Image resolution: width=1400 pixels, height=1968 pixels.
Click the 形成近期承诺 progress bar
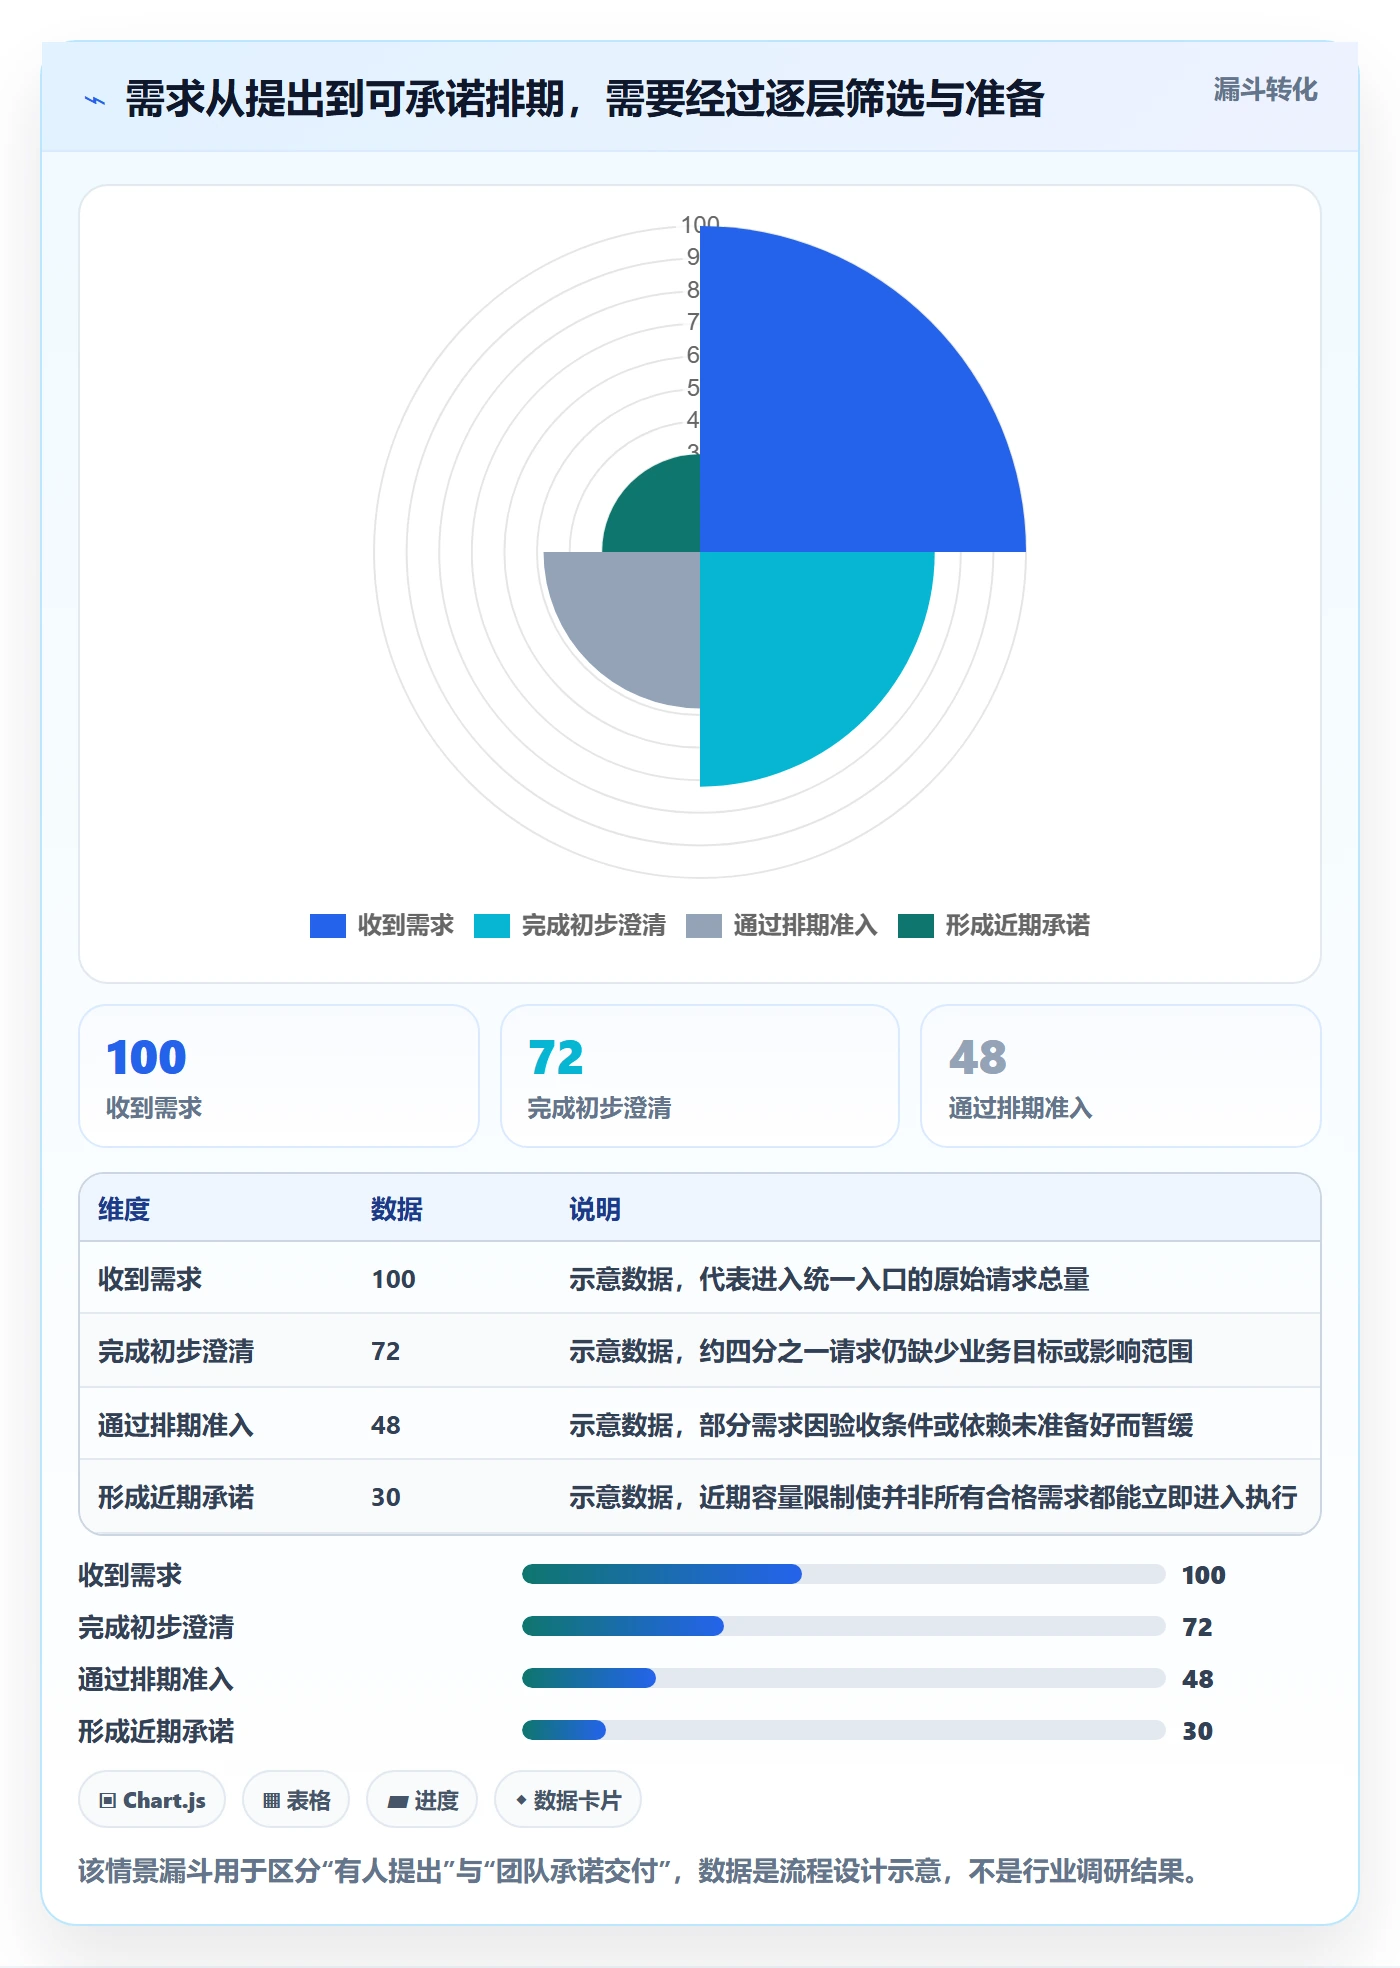click(843, 1730)
